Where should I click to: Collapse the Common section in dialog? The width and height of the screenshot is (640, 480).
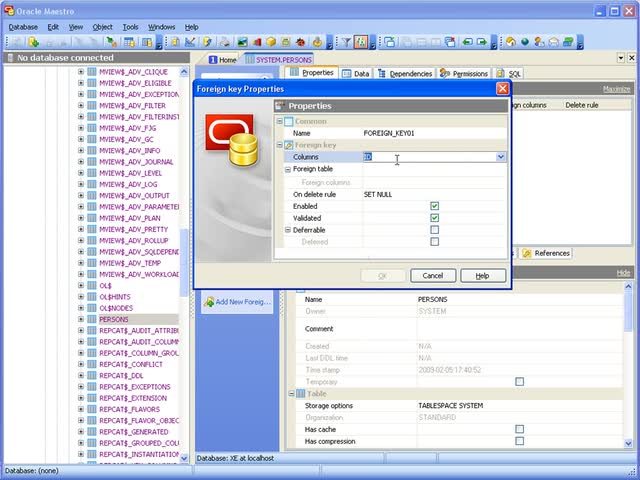(280, 121)
